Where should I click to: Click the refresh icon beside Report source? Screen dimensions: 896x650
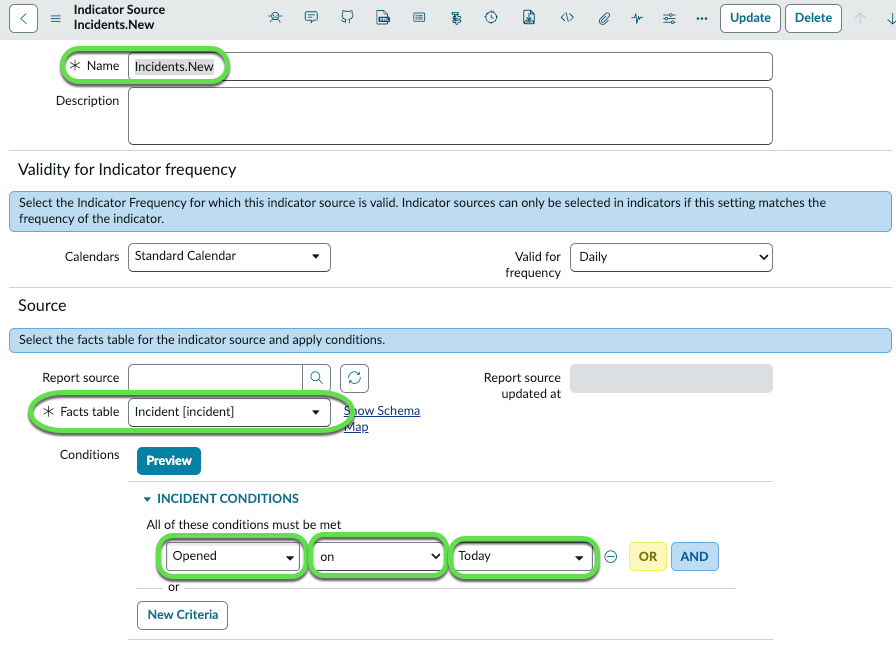(354, 378)
